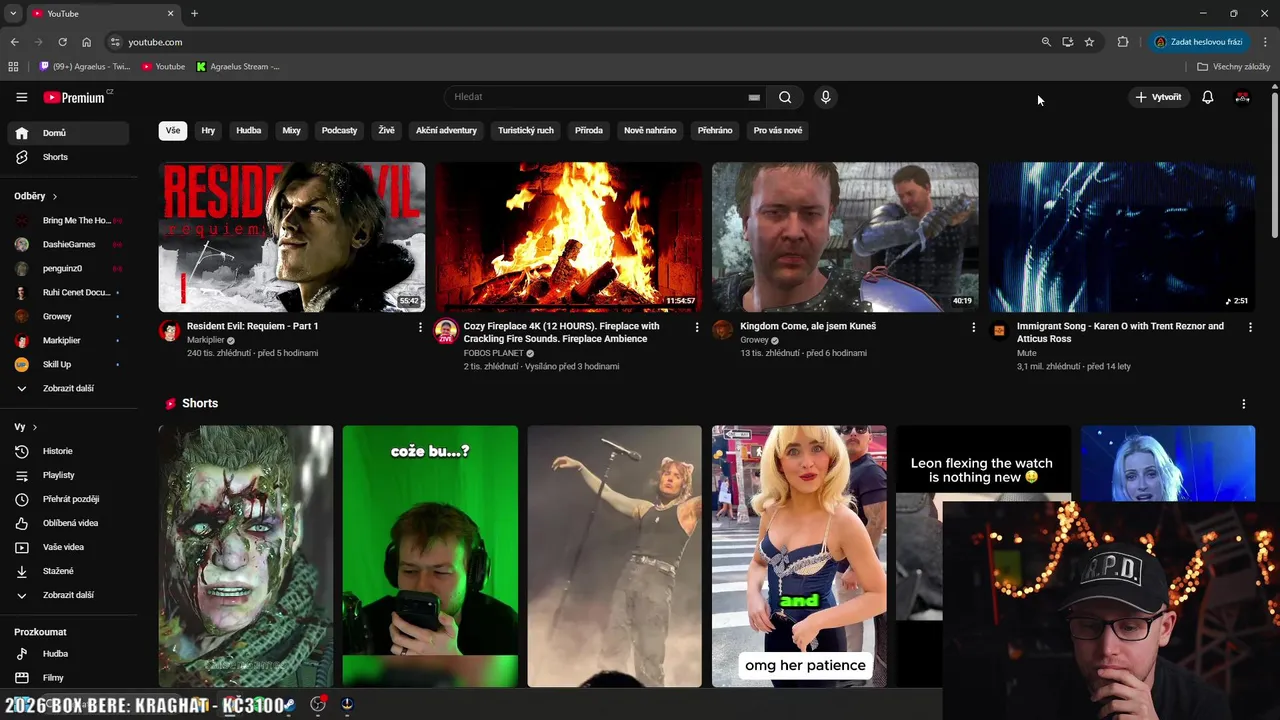
Task: Select the Přehráno filter chip
Action: (715, 130)
